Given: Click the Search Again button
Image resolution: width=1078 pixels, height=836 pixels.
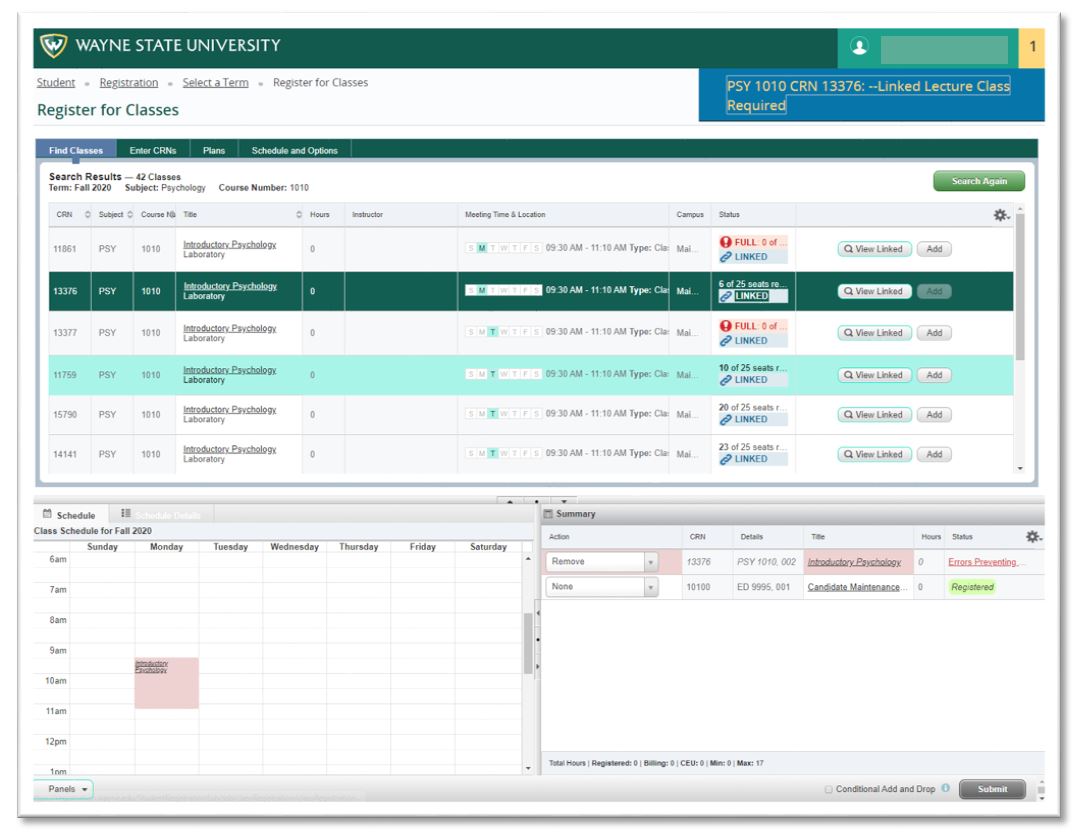Looking at the screenshot, I should pyautogui.click(x=979, y=181).
